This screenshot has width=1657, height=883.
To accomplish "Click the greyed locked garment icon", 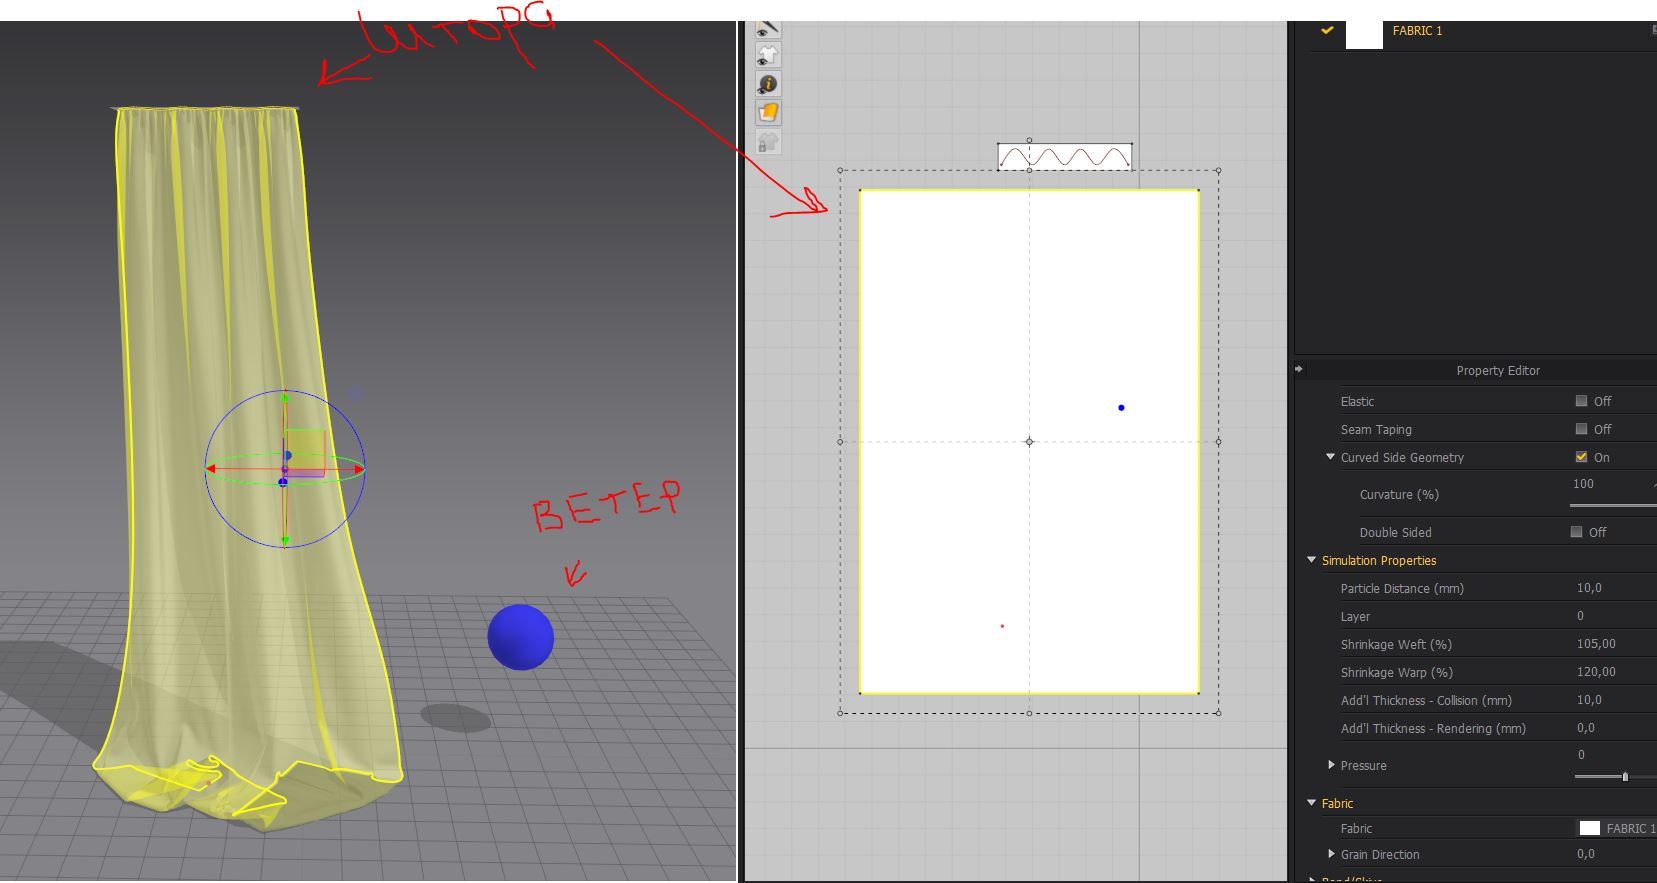I will pyautogui.click(x=768, y=142).
